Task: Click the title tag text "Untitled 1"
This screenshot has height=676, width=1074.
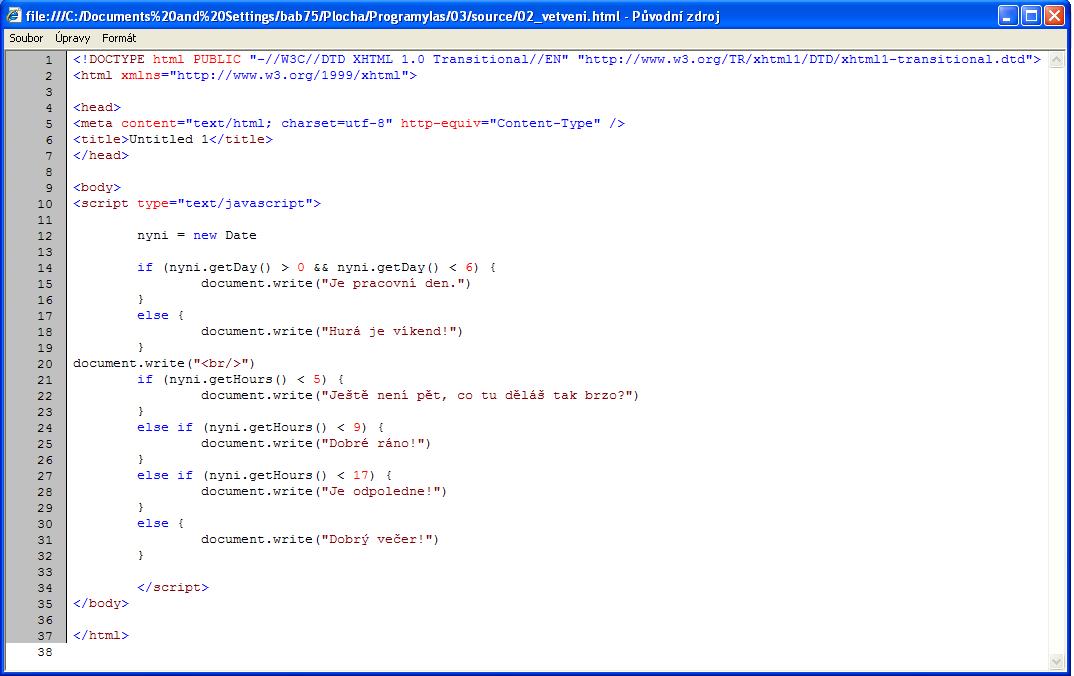Action: click(x=161, y=139)
